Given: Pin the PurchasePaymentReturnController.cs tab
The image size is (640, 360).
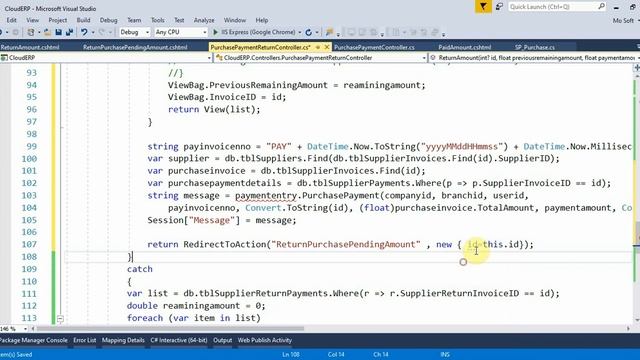Looking at the screenshot, I should pos(318,47).
